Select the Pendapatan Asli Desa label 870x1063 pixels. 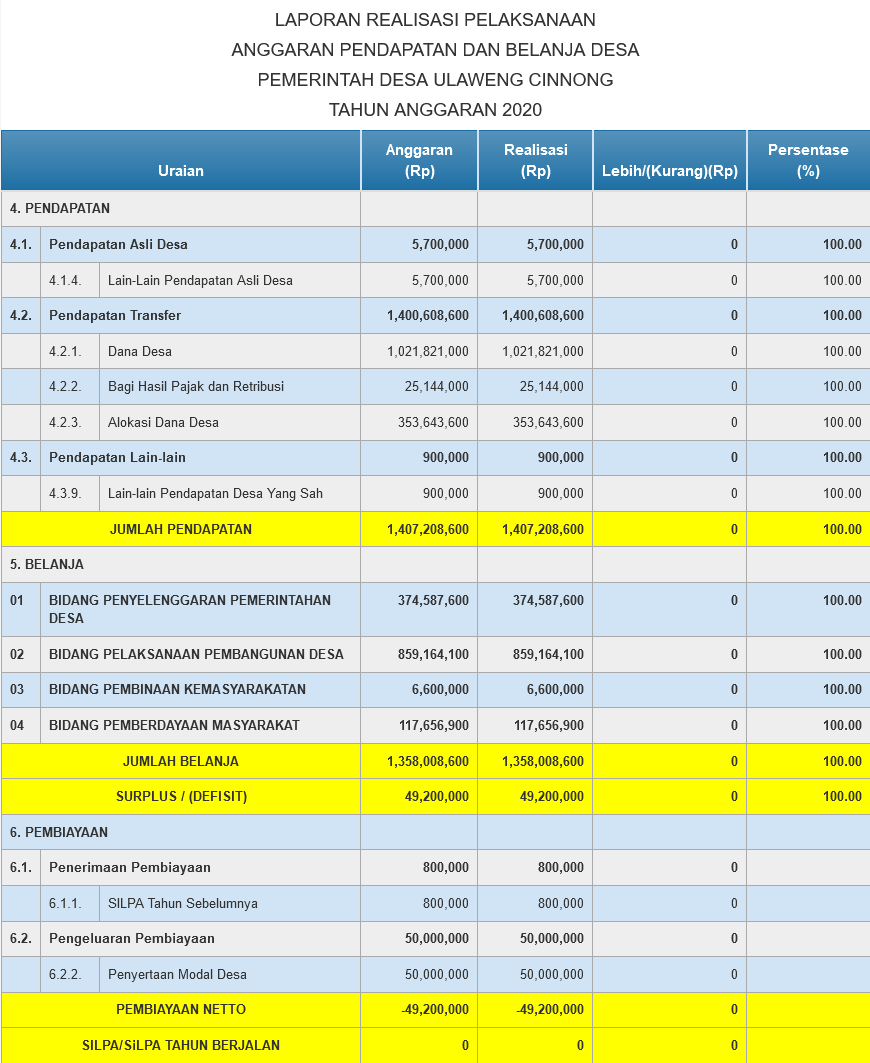coord(118,245)
